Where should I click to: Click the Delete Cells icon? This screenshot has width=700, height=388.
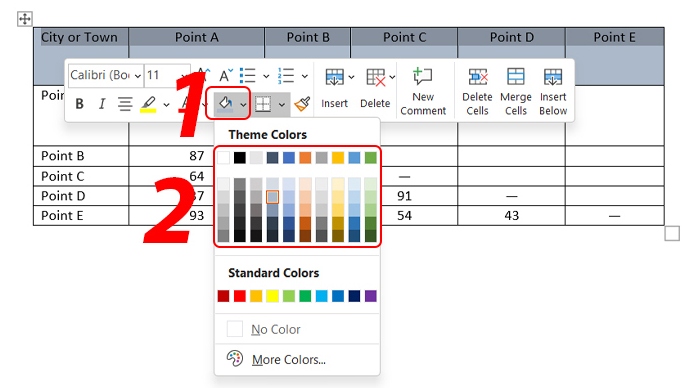click(x=477, y=77)
